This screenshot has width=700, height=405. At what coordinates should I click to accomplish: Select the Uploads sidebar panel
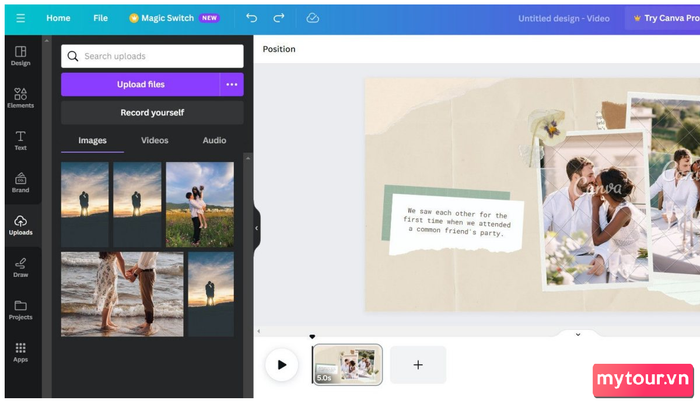21,225
